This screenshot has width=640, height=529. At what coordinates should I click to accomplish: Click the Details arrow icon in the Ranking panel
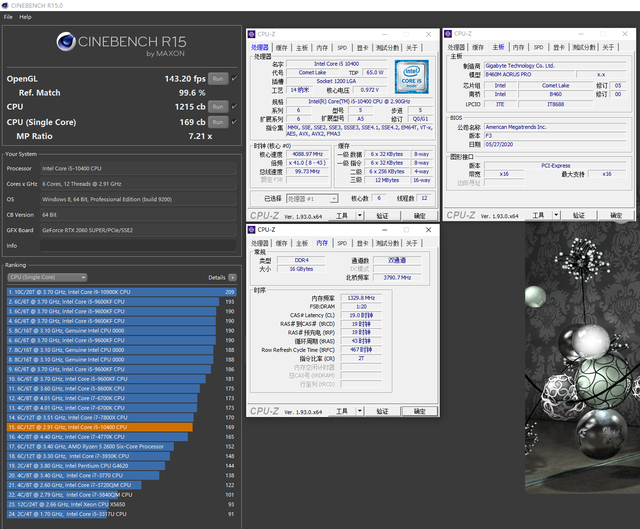[x=232, y=277]
